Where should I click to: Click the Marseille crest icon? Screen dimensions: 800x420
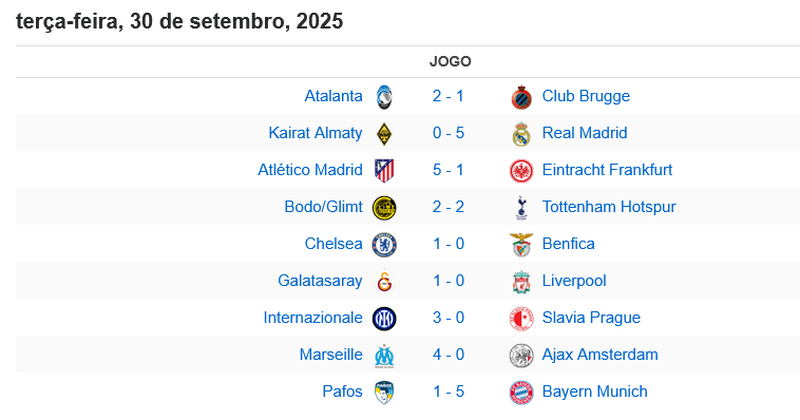pos(384,355)
